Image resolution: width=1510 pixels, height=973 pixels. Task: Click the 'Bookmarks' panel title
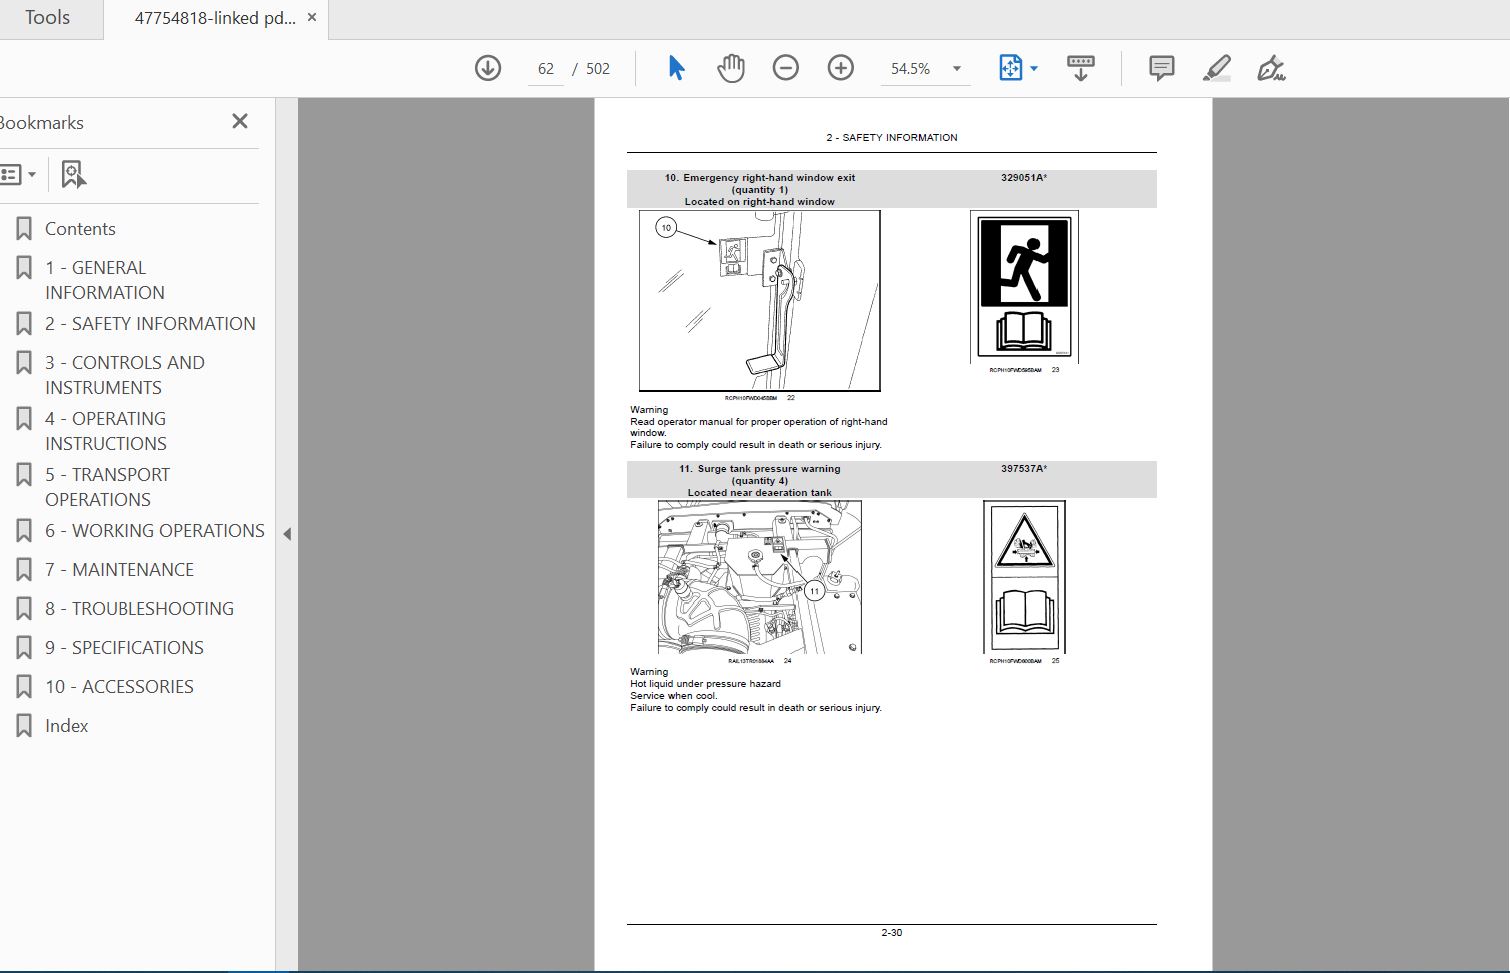point(41,123)
